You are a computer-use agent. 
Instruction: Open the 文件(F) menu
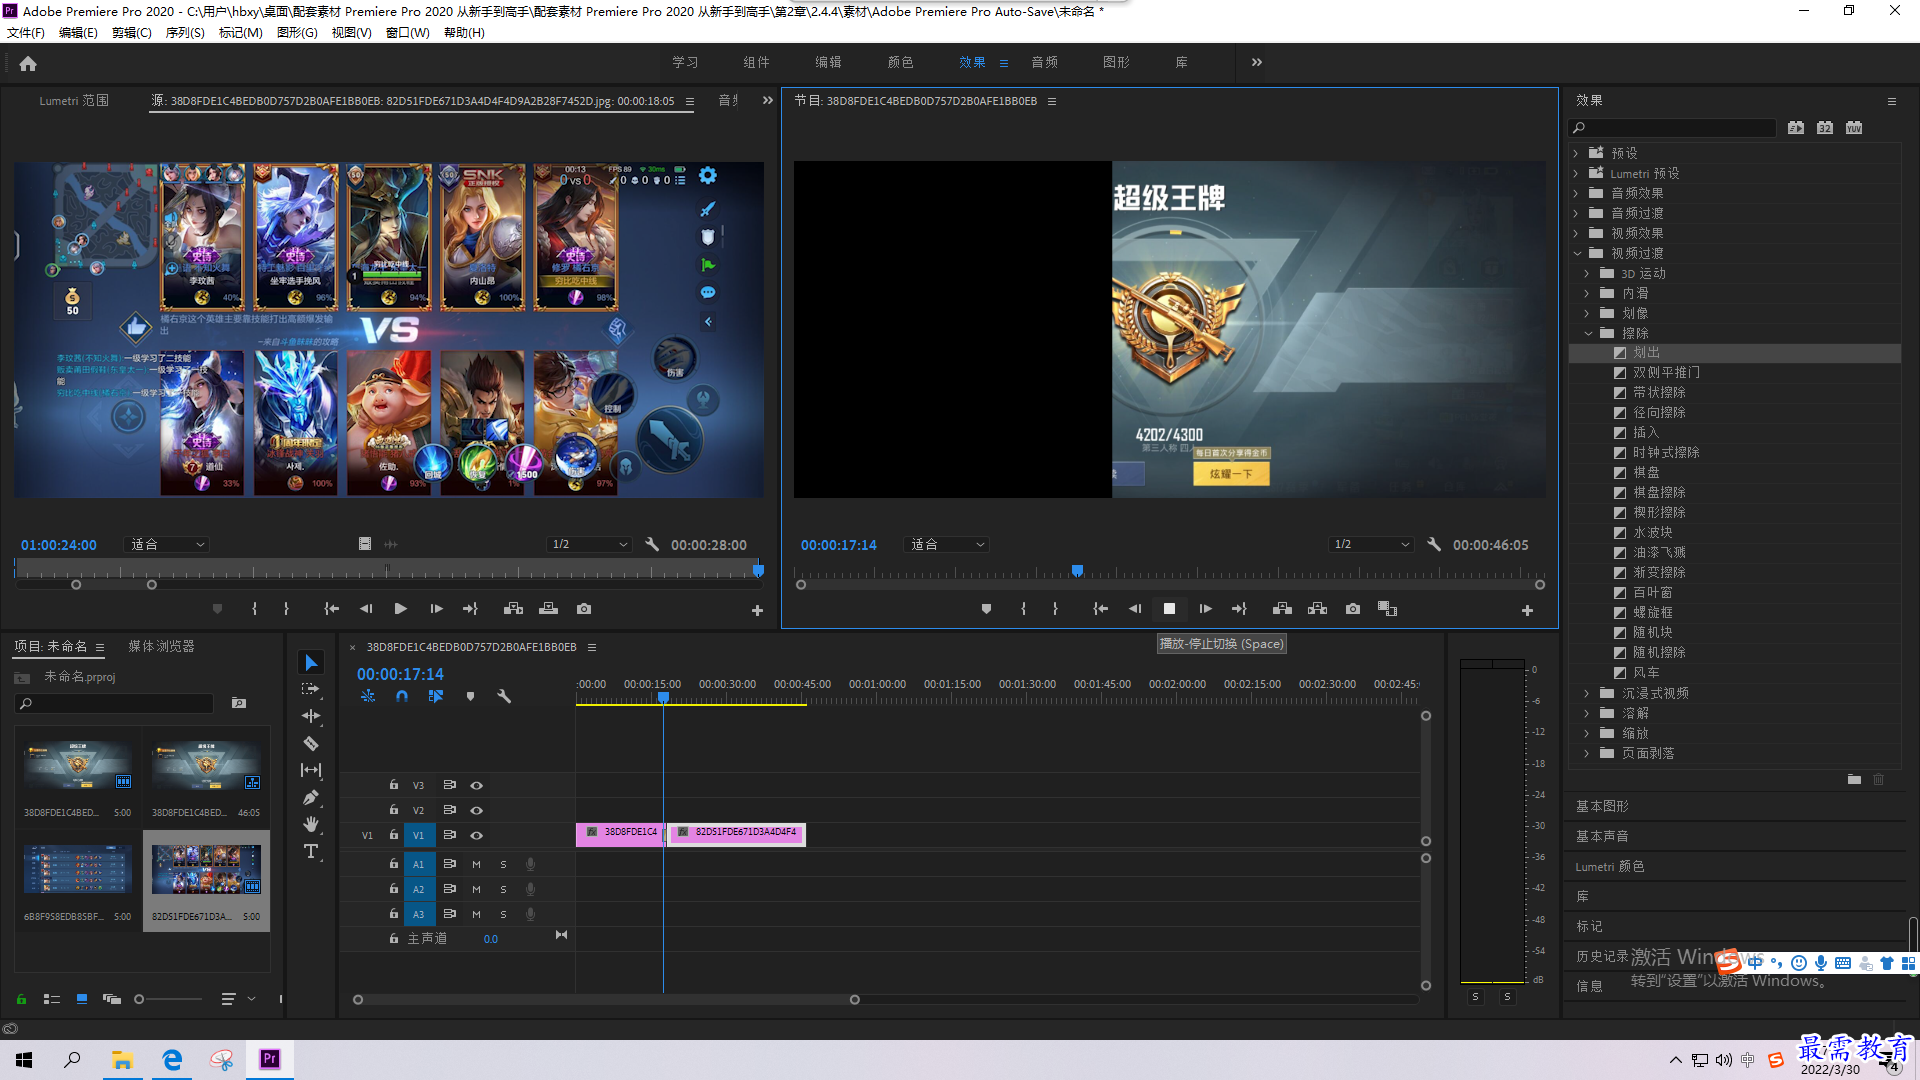coord(26,33)
